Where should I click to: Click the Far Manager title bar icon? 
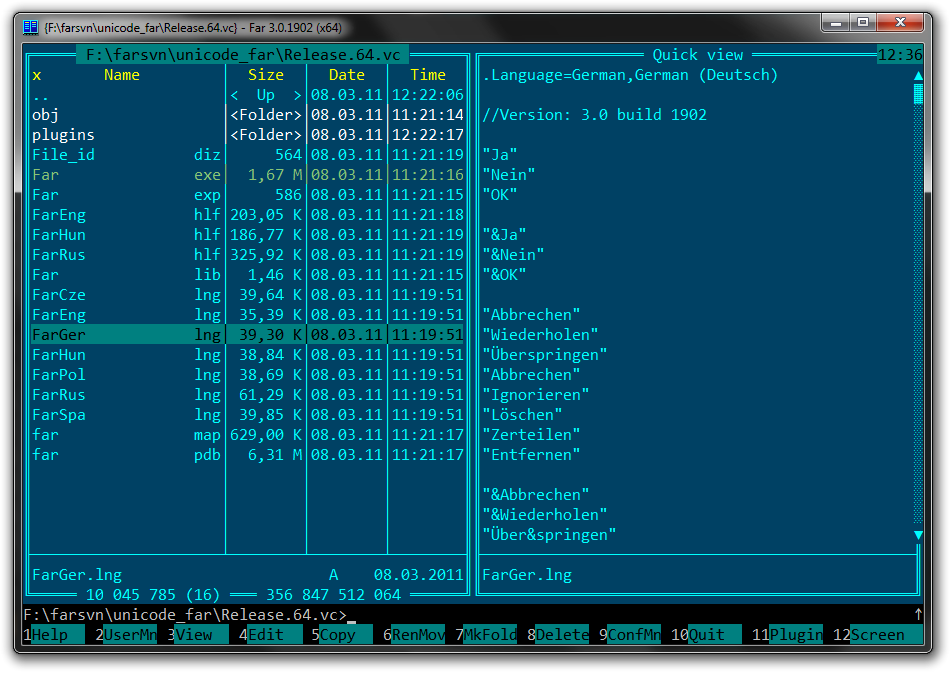pos(31,27)
